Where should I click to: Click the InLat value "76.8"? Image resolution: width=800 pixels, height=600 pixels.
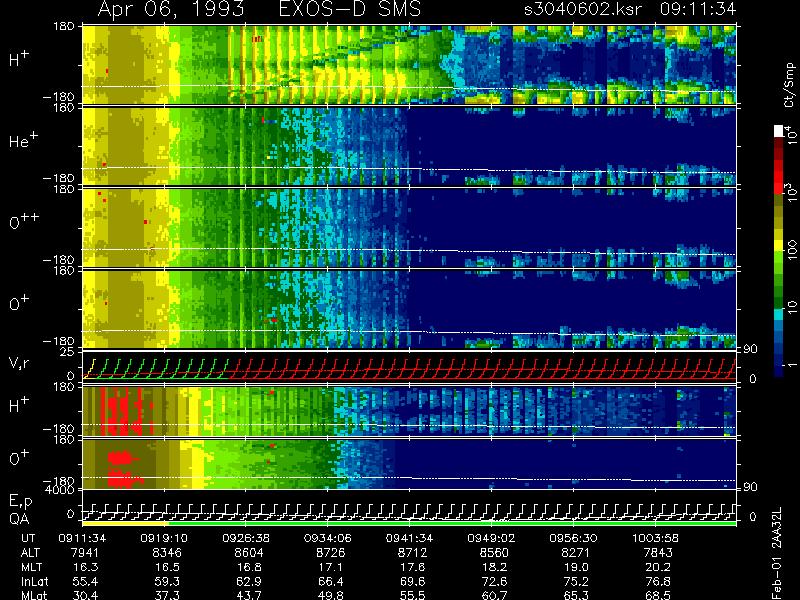coord(658,581)
